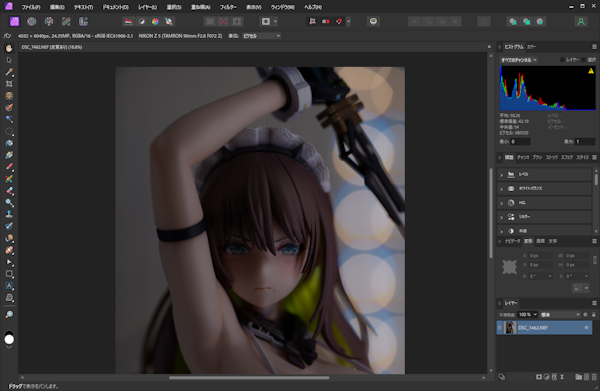This screenshot has width=600, height=391.
Task: Switch to the Liquify Persona
Action: pyautogui.click(x=32, y=21)
